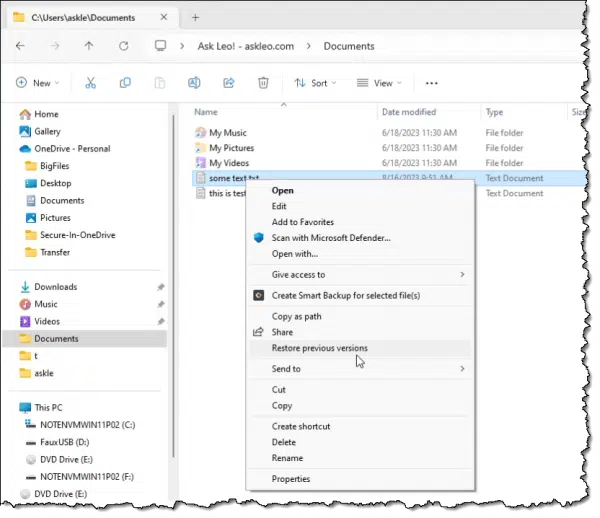Select OneDrive - Personal

tap(72, 148)
